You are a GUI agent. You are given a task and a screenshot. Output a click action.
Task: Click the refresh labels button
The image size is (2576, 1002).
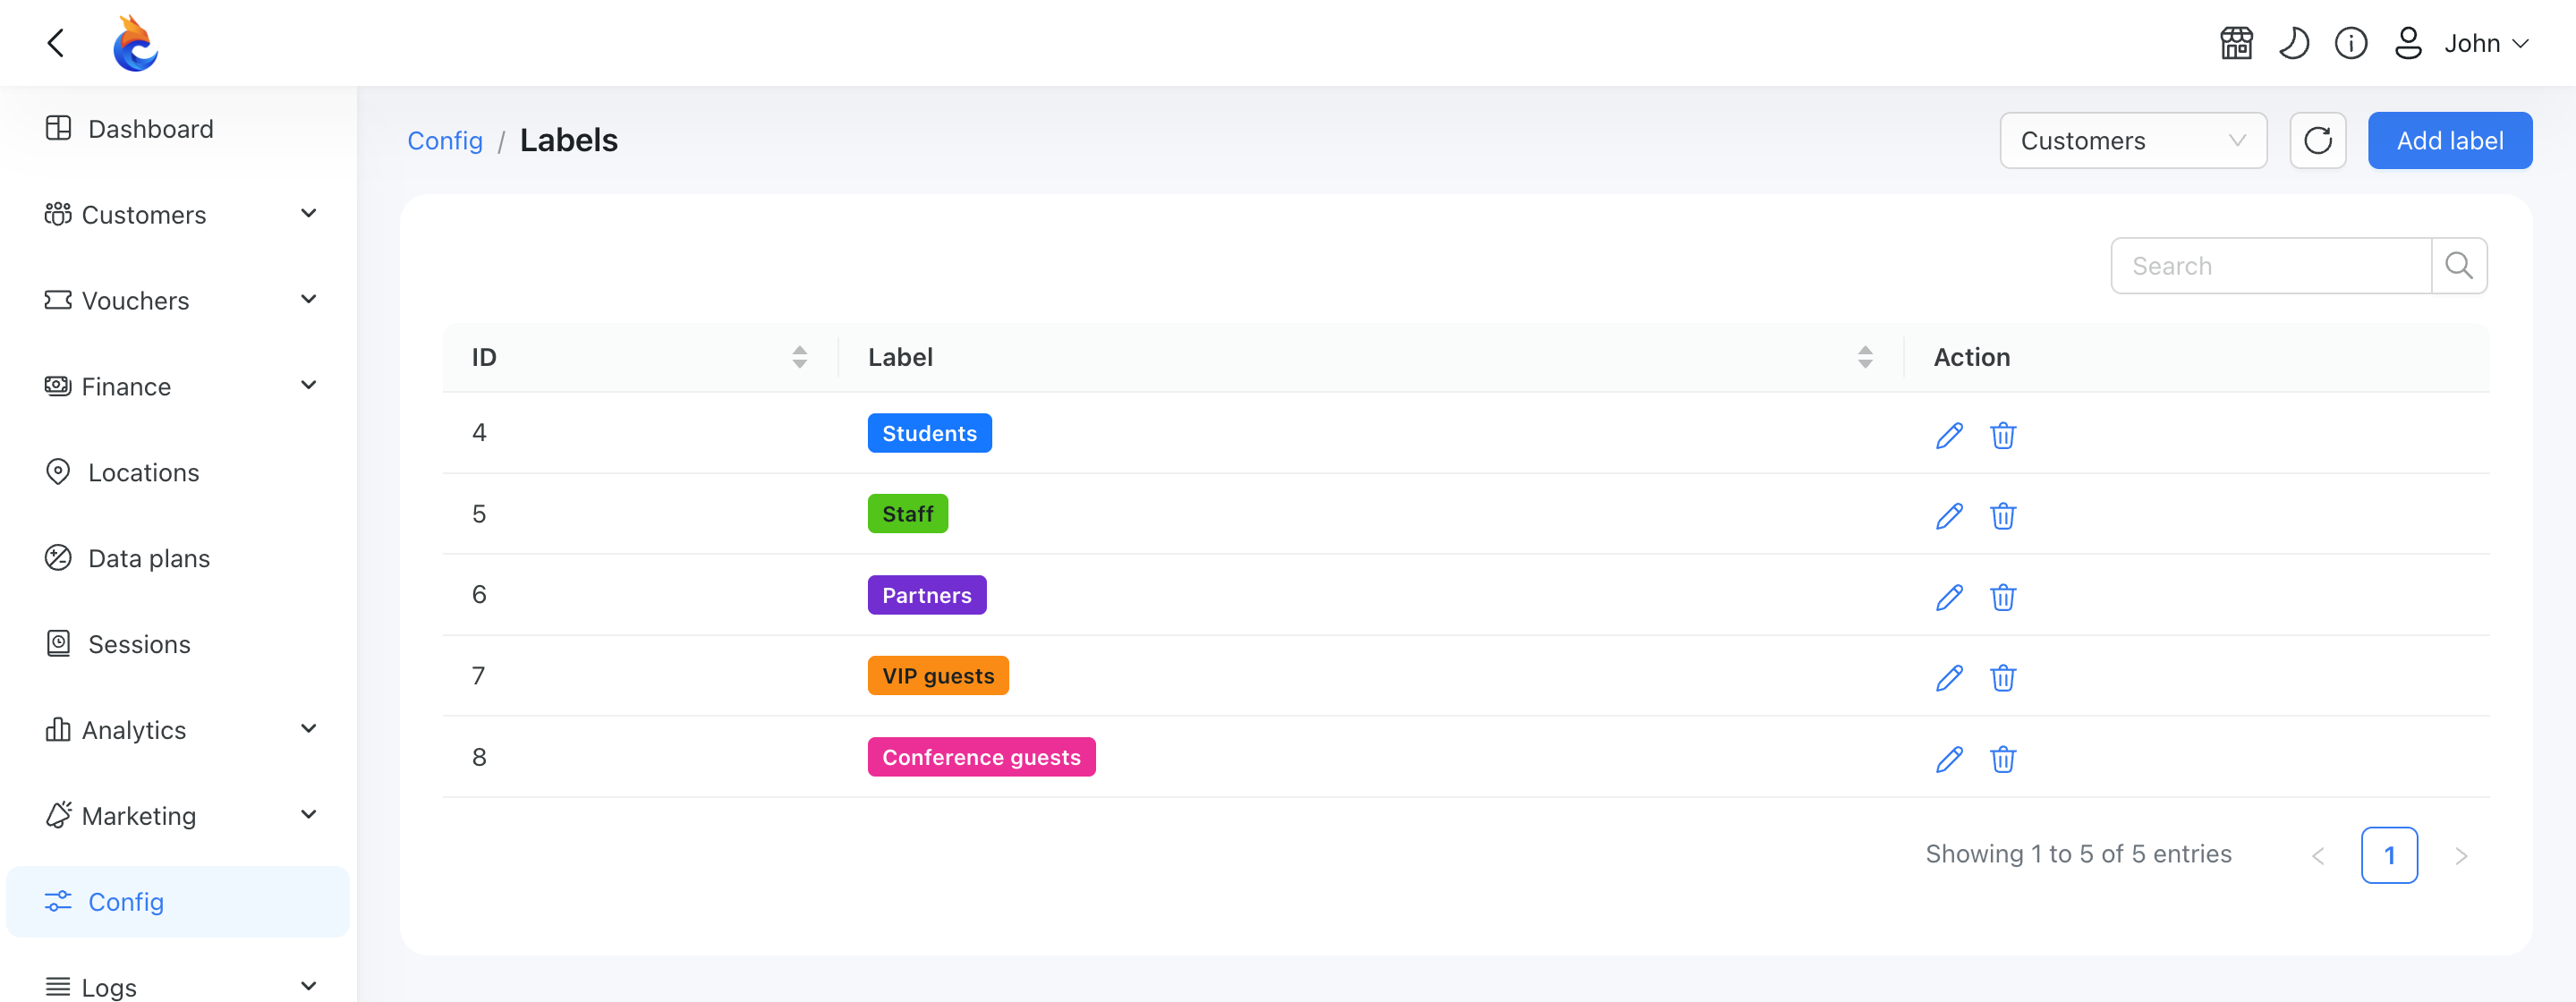pyautogui.click(x=2317, y=140)
